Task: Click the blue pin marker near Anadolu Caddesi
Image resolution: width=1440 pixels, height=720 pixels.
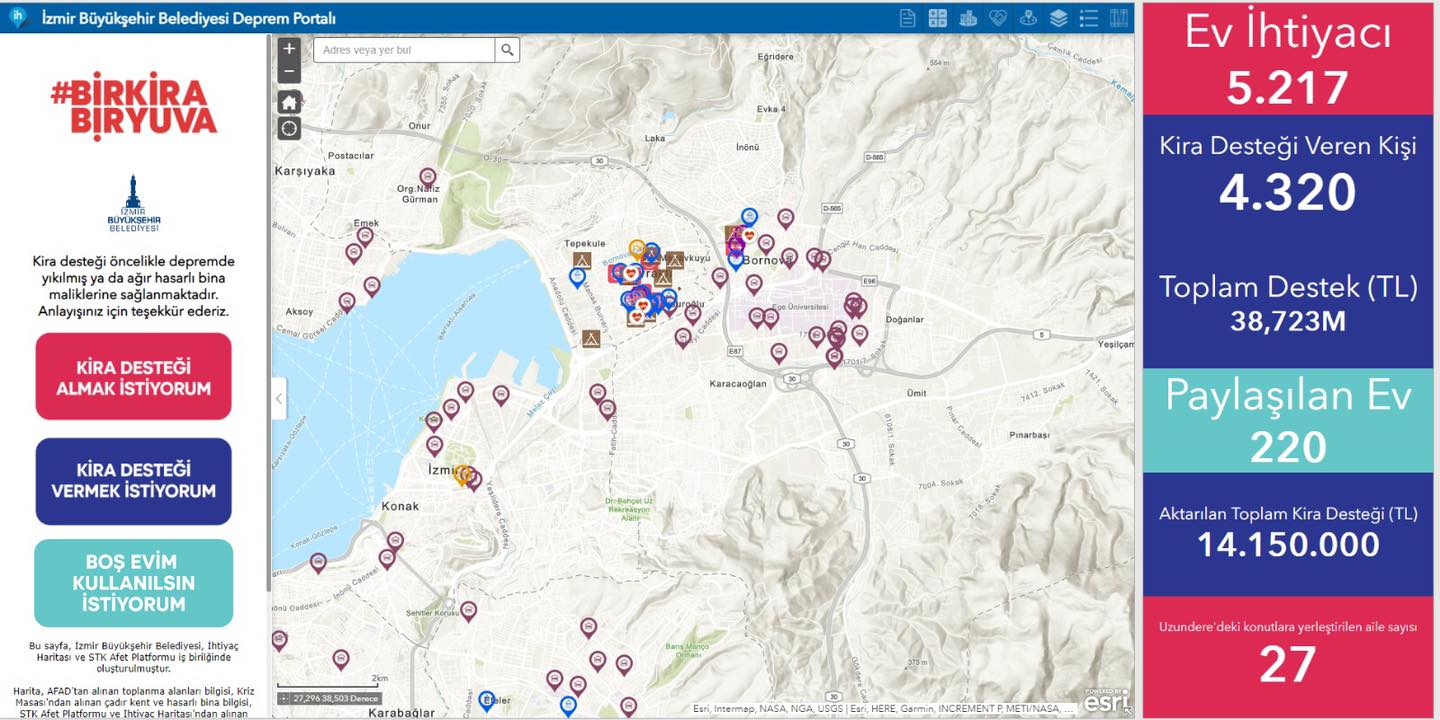Action: 576,277
